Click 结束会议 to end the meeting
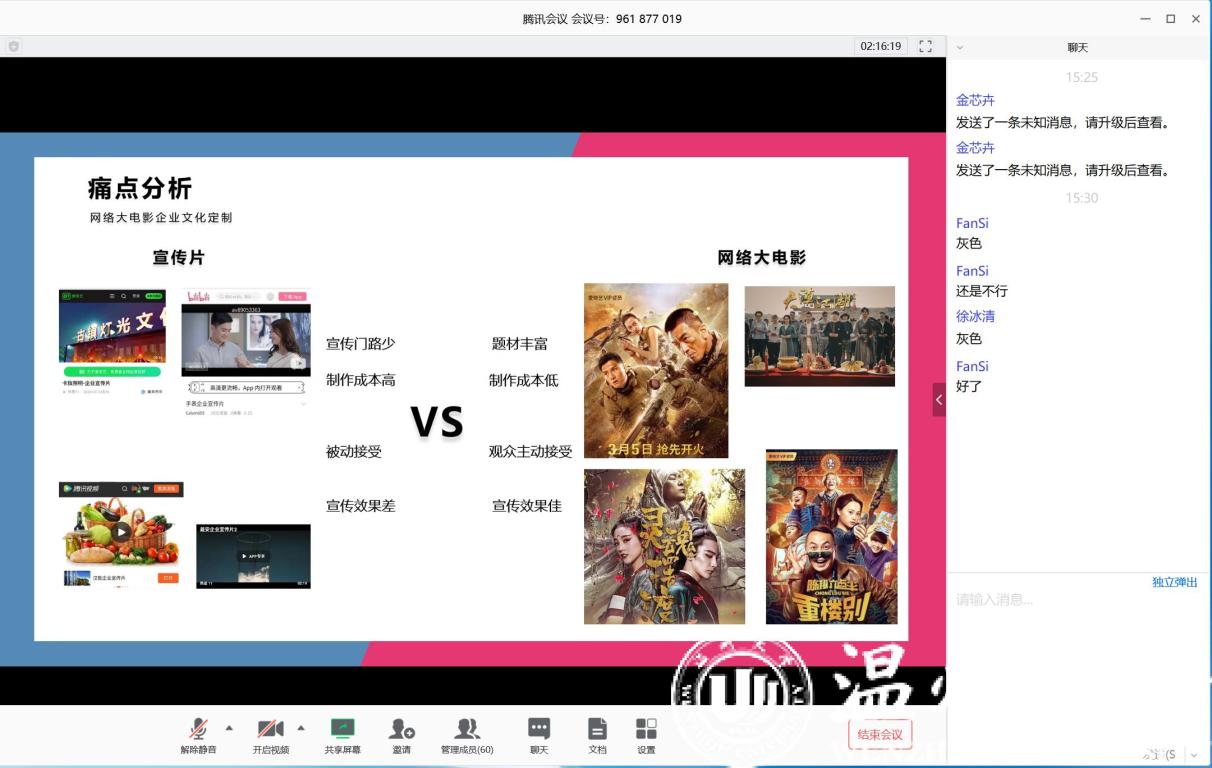1212x768 pixels. pyautogui.click(x=880, y=734)
